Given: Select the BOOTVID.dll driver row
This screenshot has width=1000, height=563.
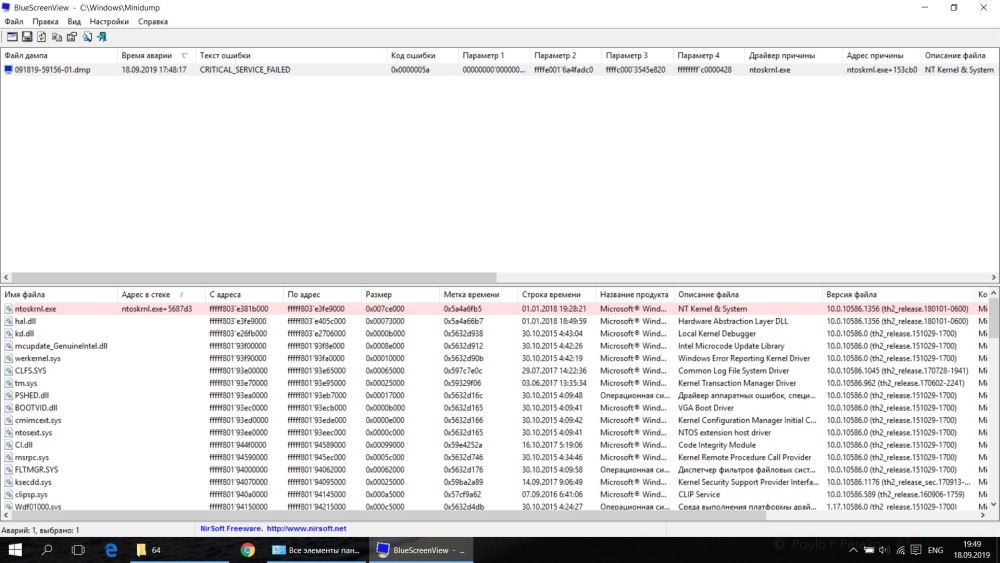Looking at the screenshot, I should (x=494, y=408).
